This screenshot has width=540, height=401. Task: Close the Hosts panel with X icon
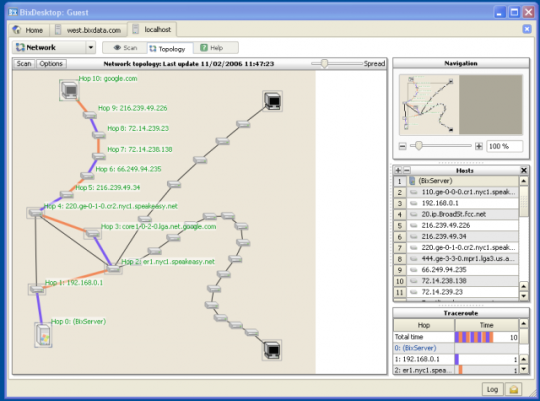pos(524,170)
